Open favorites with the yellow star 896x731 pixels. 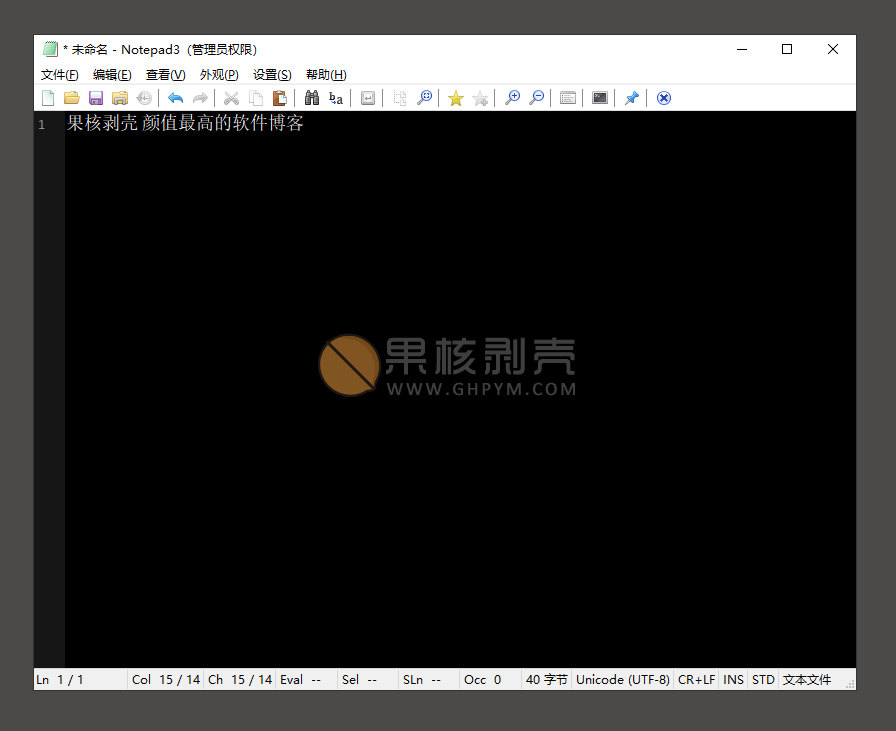click(455, 98)
